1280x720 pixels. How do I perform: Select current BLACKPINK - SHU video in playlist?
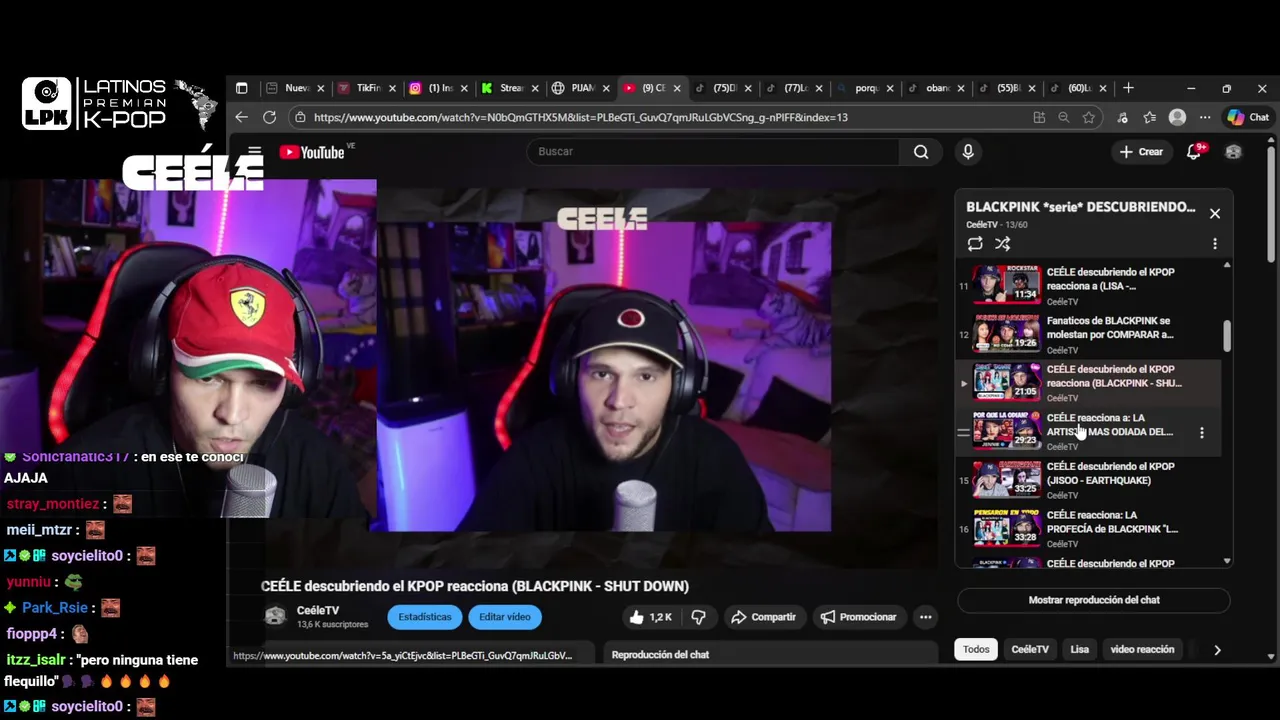tap(1089, 382)
